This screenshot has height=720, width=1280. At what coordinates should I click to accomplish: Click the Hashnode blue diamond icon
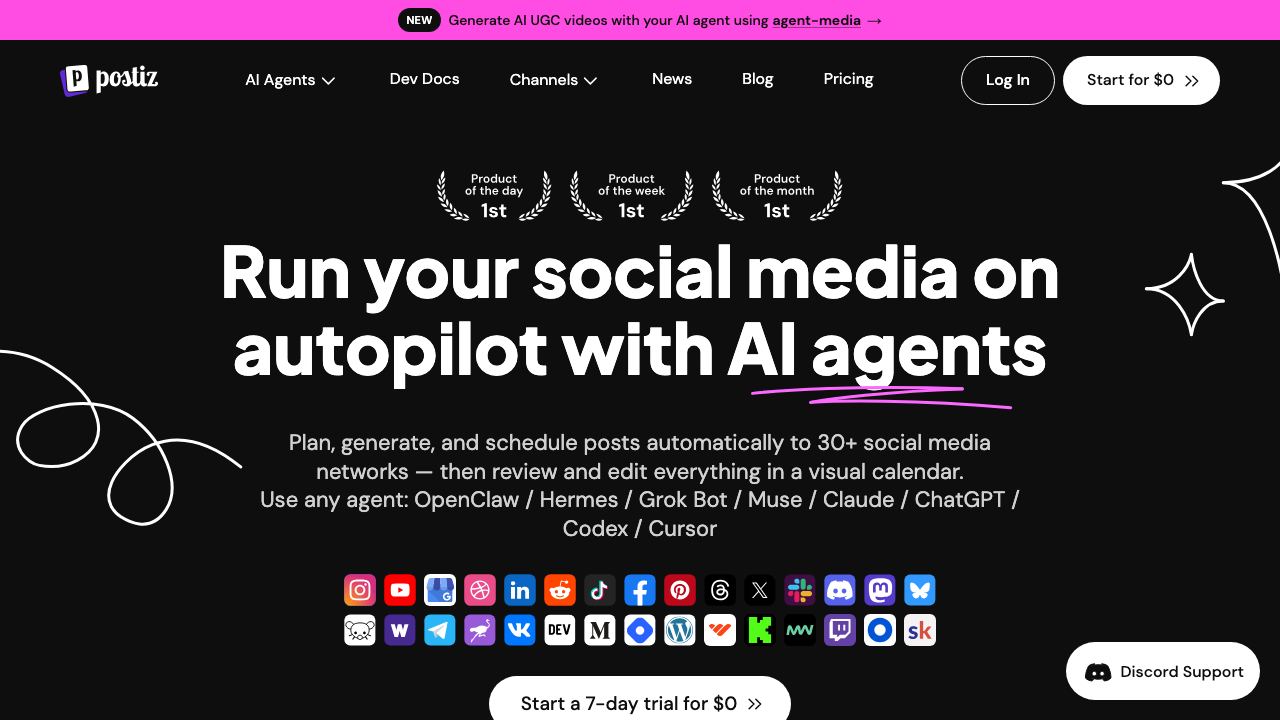[x=640, y=630]
